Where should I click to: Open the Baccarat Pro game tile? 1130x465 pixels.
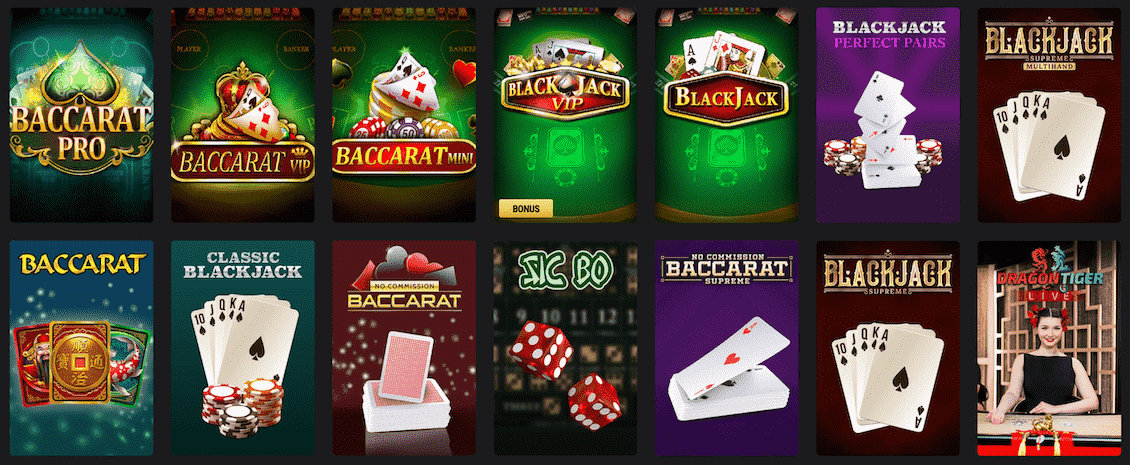coord(81,115)
